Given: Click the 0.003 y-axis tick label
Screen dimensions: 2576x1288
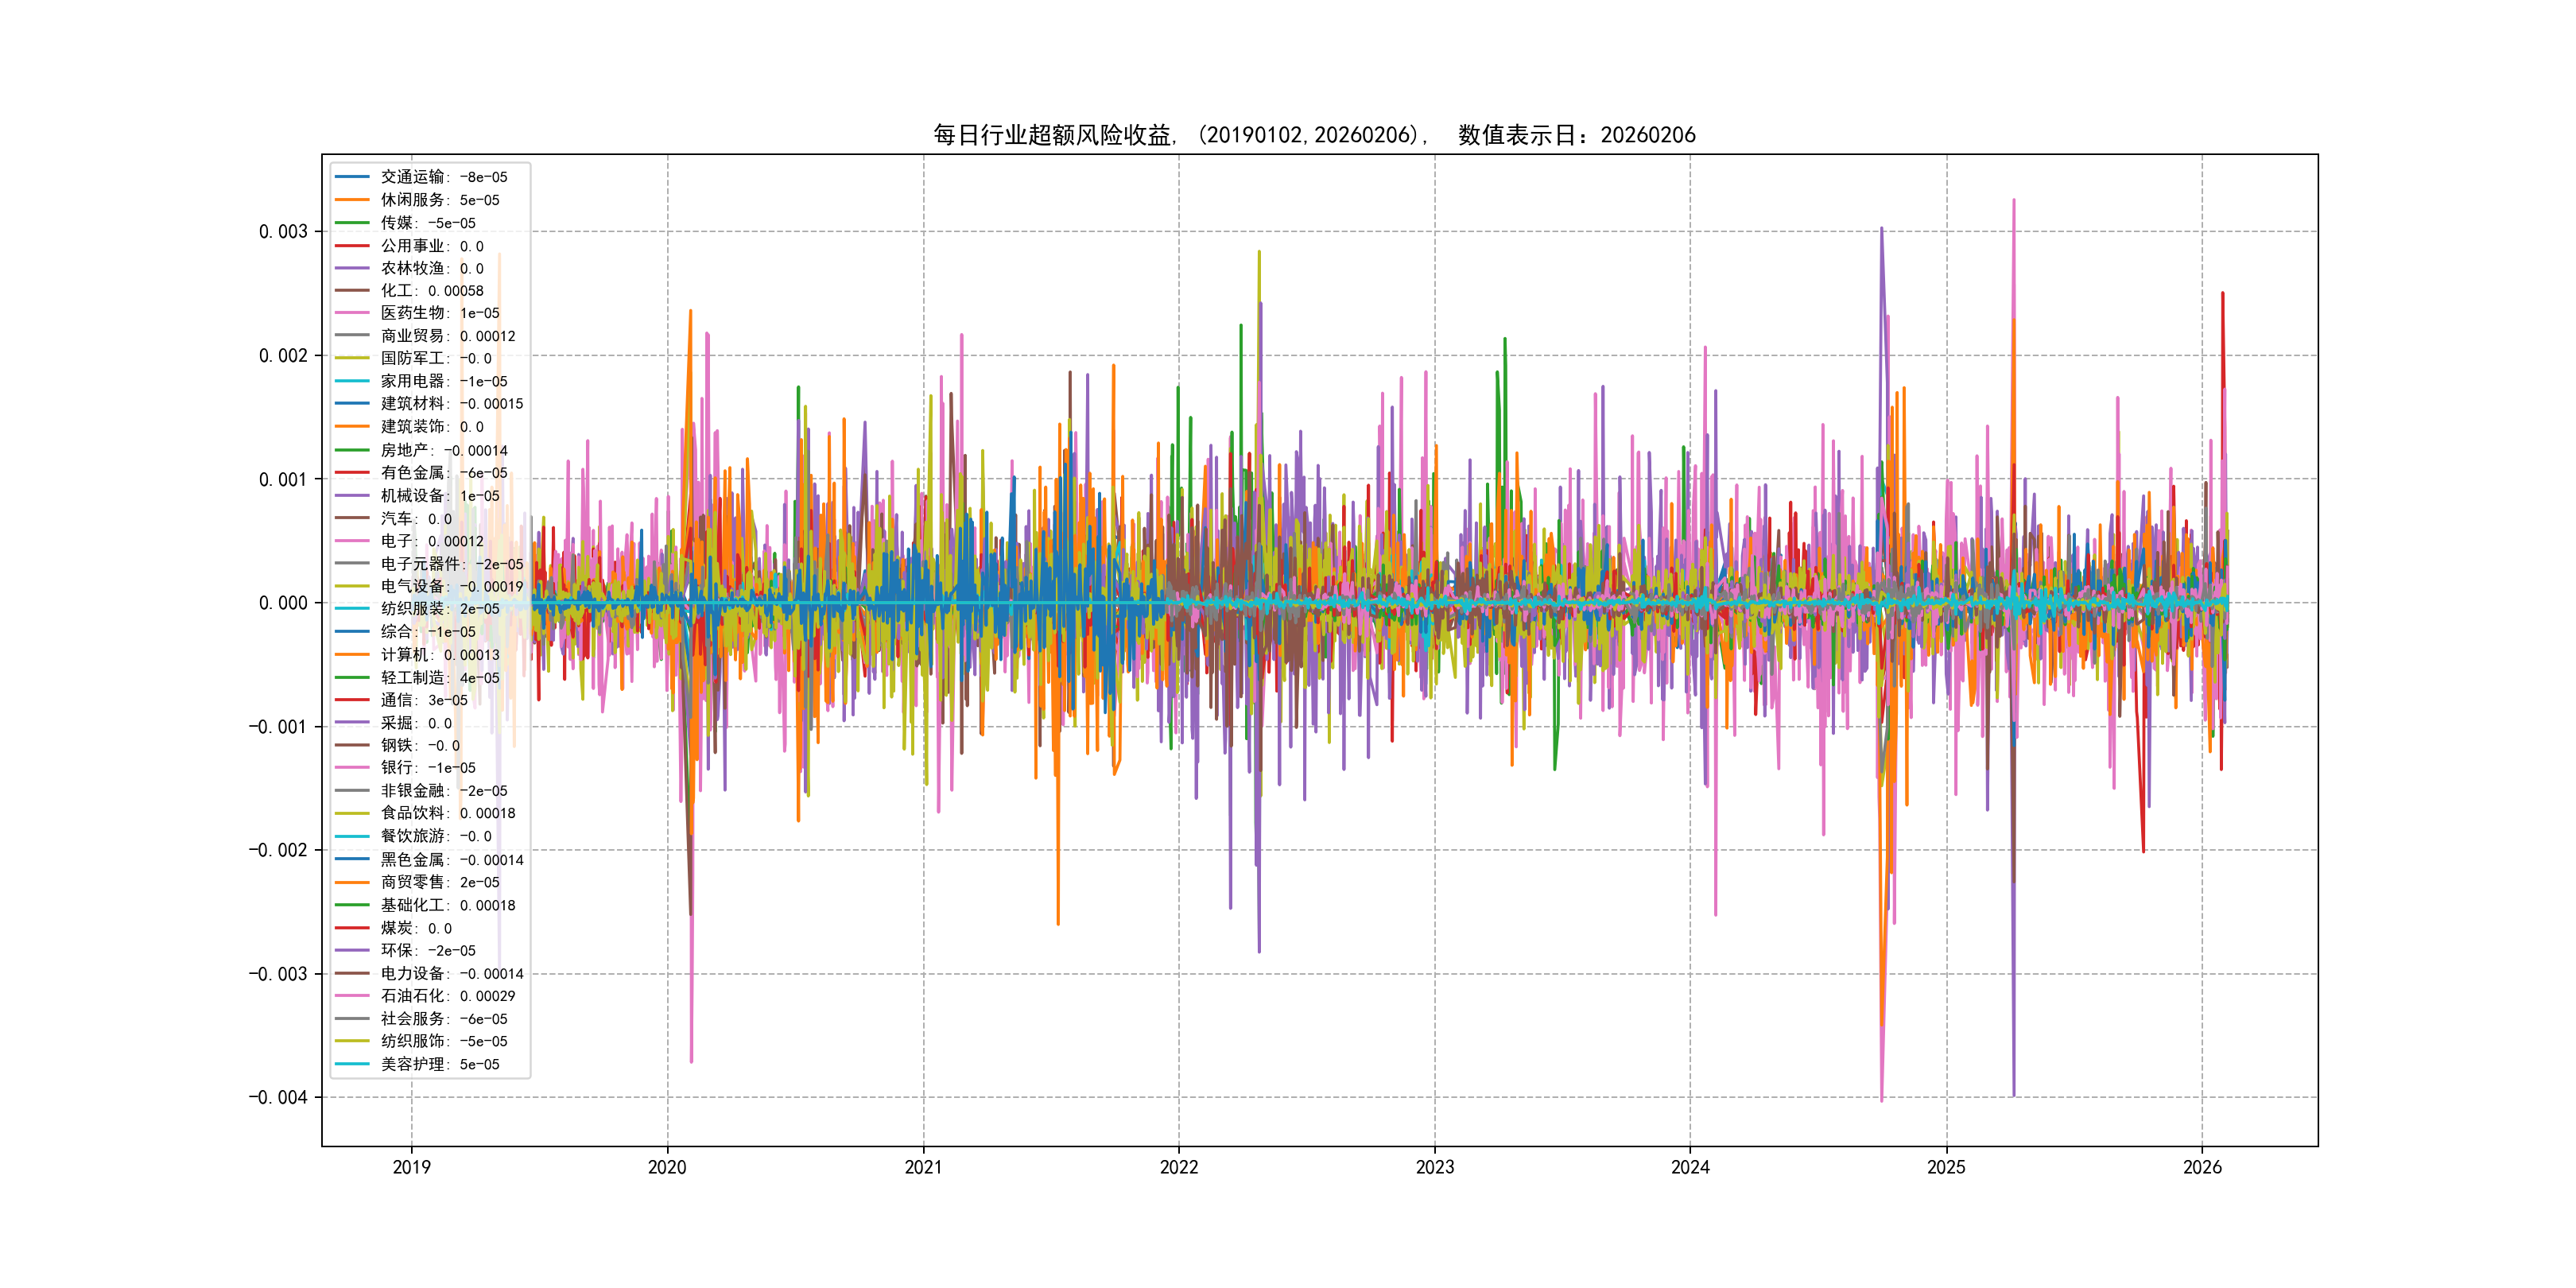Looking at the screenshot, I should point(283,232).
